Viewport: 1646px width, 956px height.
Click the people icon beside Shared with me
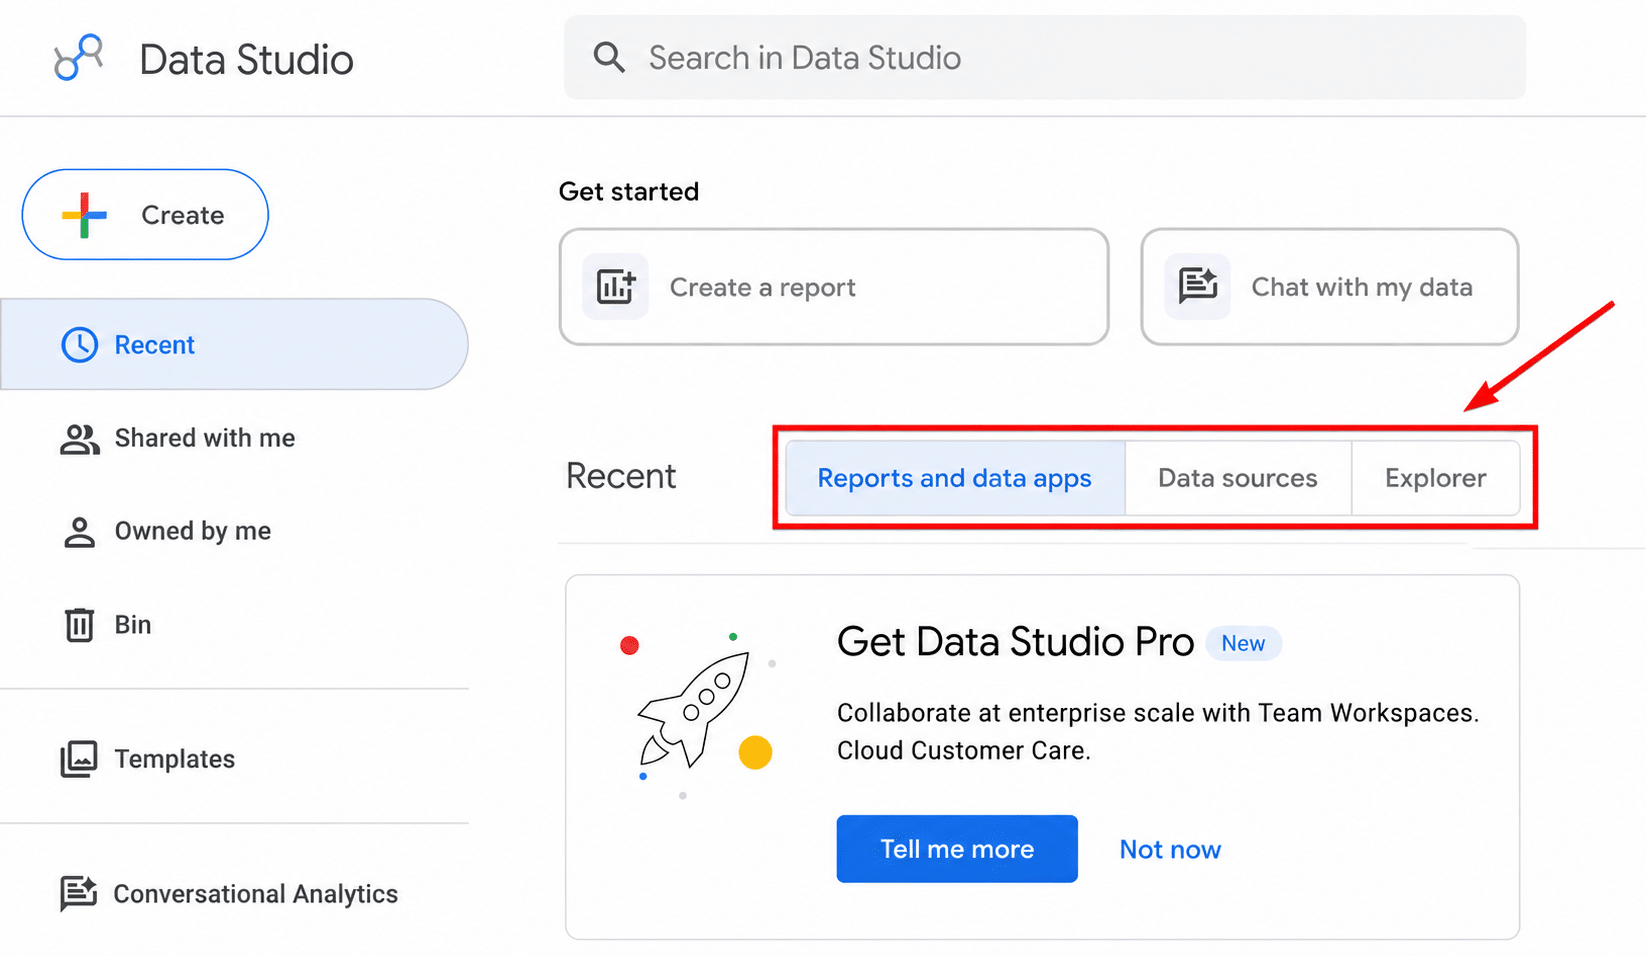(80, 439)
